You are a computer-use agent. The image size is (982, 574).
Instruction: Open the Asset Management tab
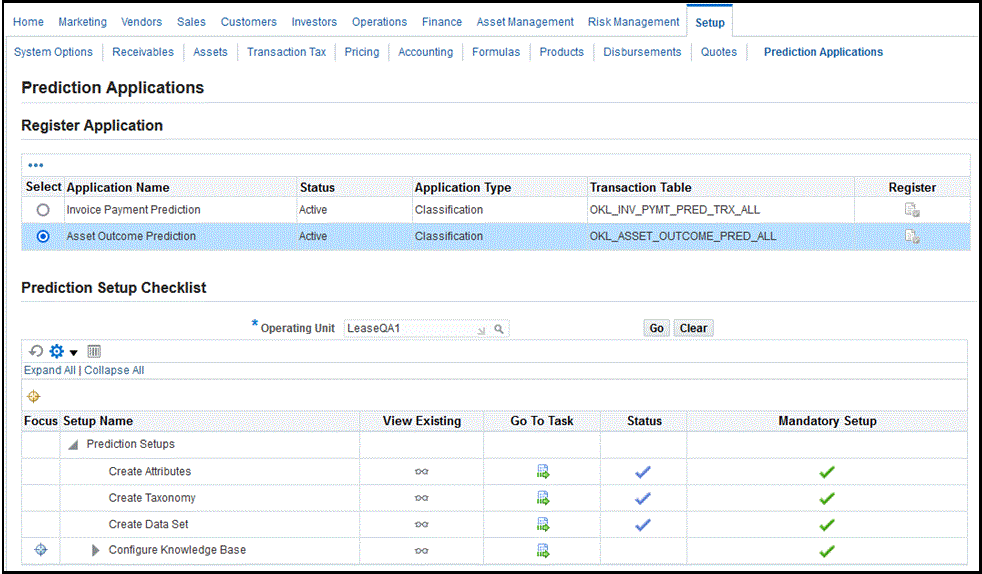(x=525, y=22)
